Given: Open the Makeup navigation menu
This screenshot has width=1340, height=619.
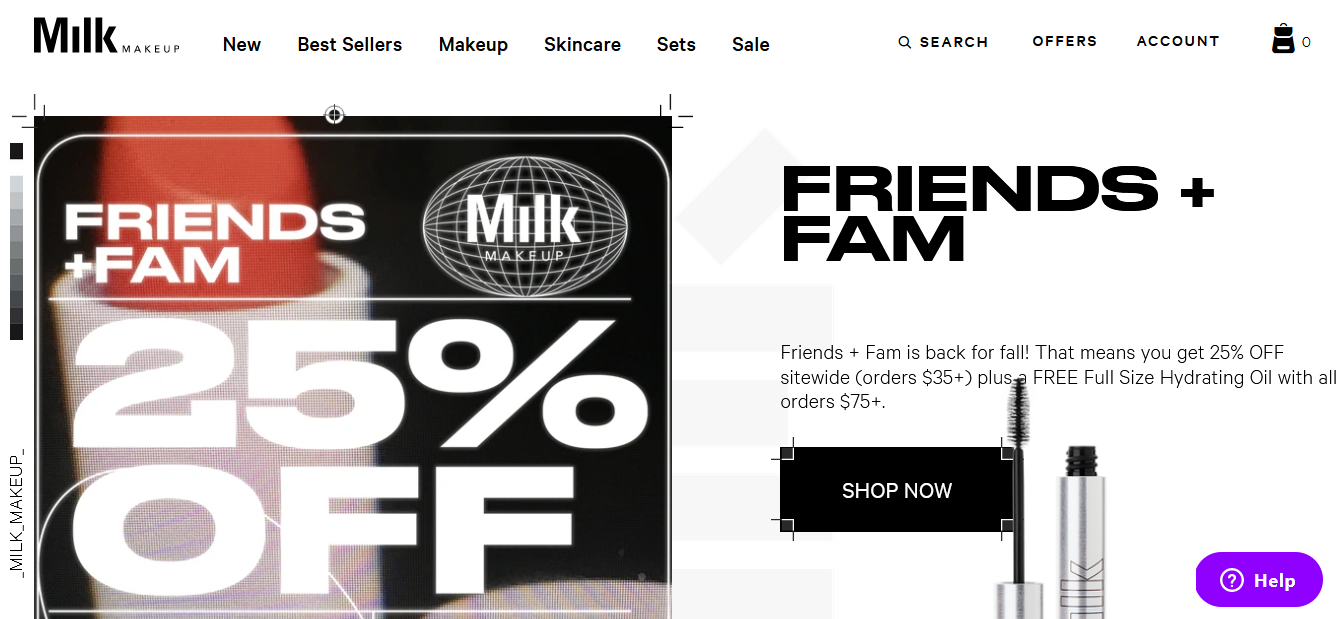Looking at the screenshot, I should (473, 45).
